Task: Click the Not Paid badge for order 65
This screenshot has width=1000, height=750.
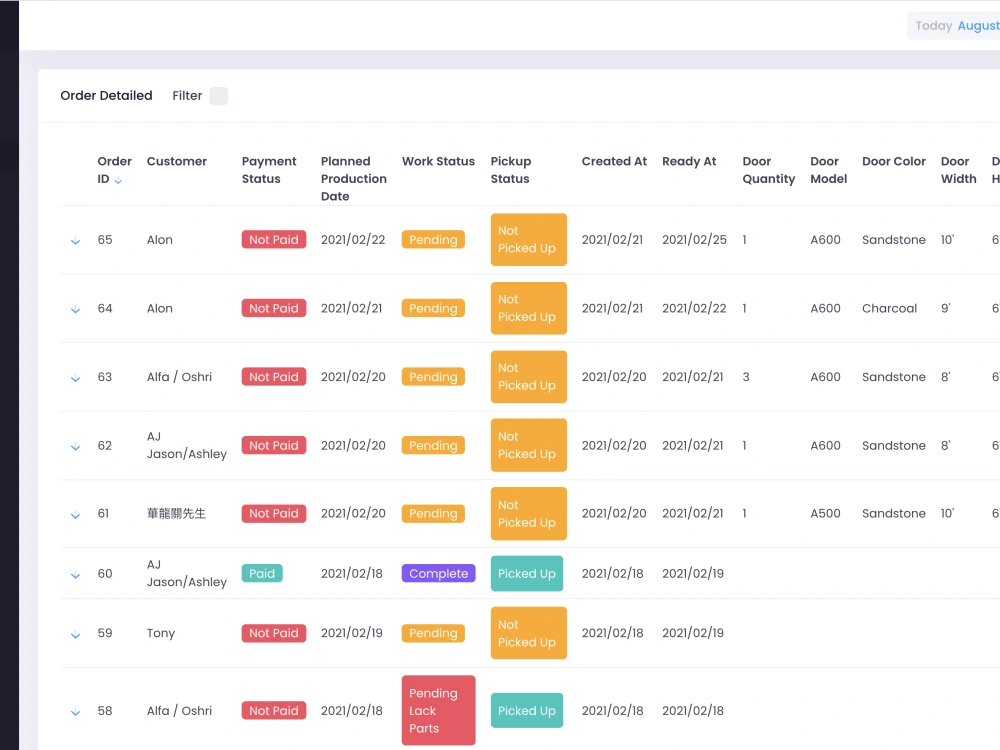Action: (273, 239)
